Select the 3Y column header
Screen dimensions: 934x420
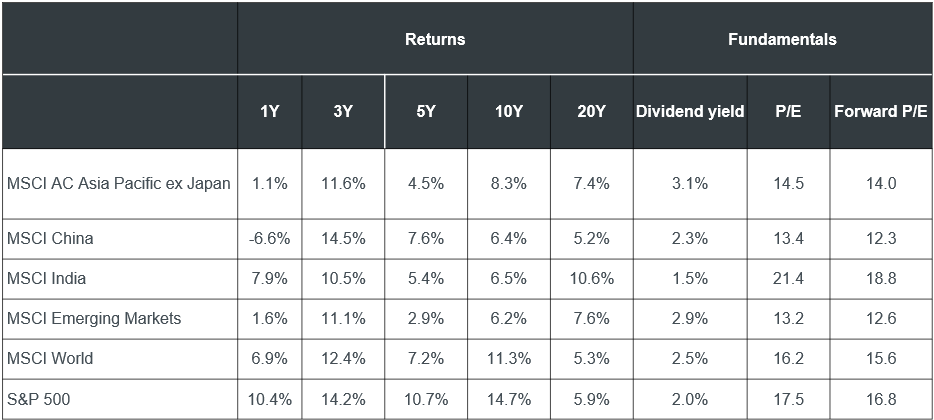coord(343,111)
